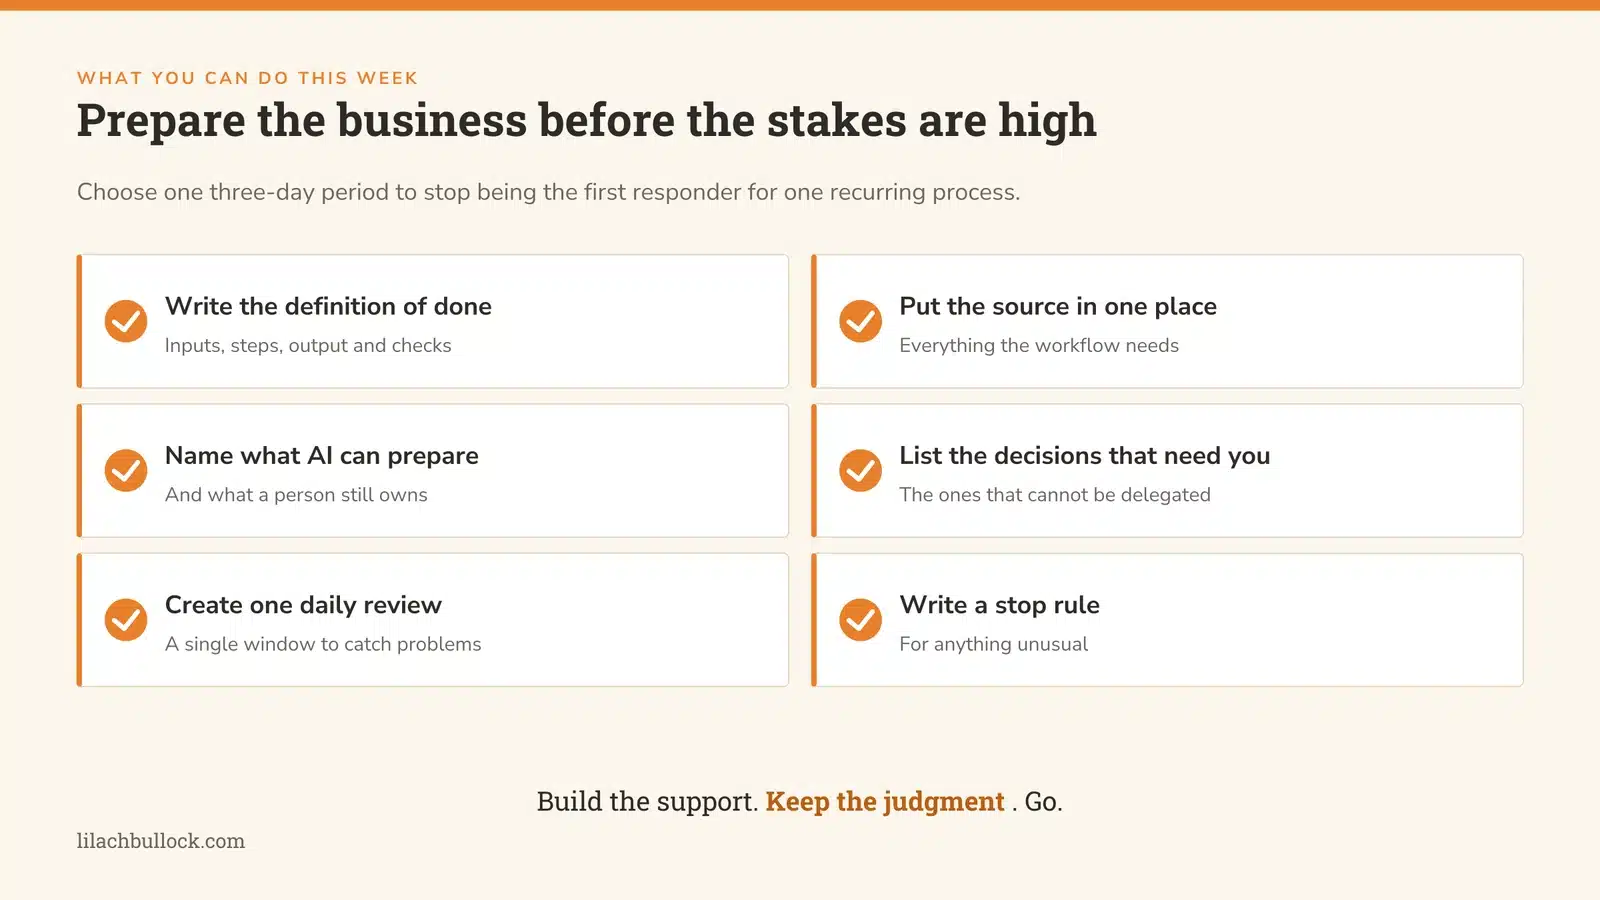Image resolution: width=1600 pixels, height=900 pixels.
Task: Open the lilachbullock.com link
Action: click(x=161, y=841)
